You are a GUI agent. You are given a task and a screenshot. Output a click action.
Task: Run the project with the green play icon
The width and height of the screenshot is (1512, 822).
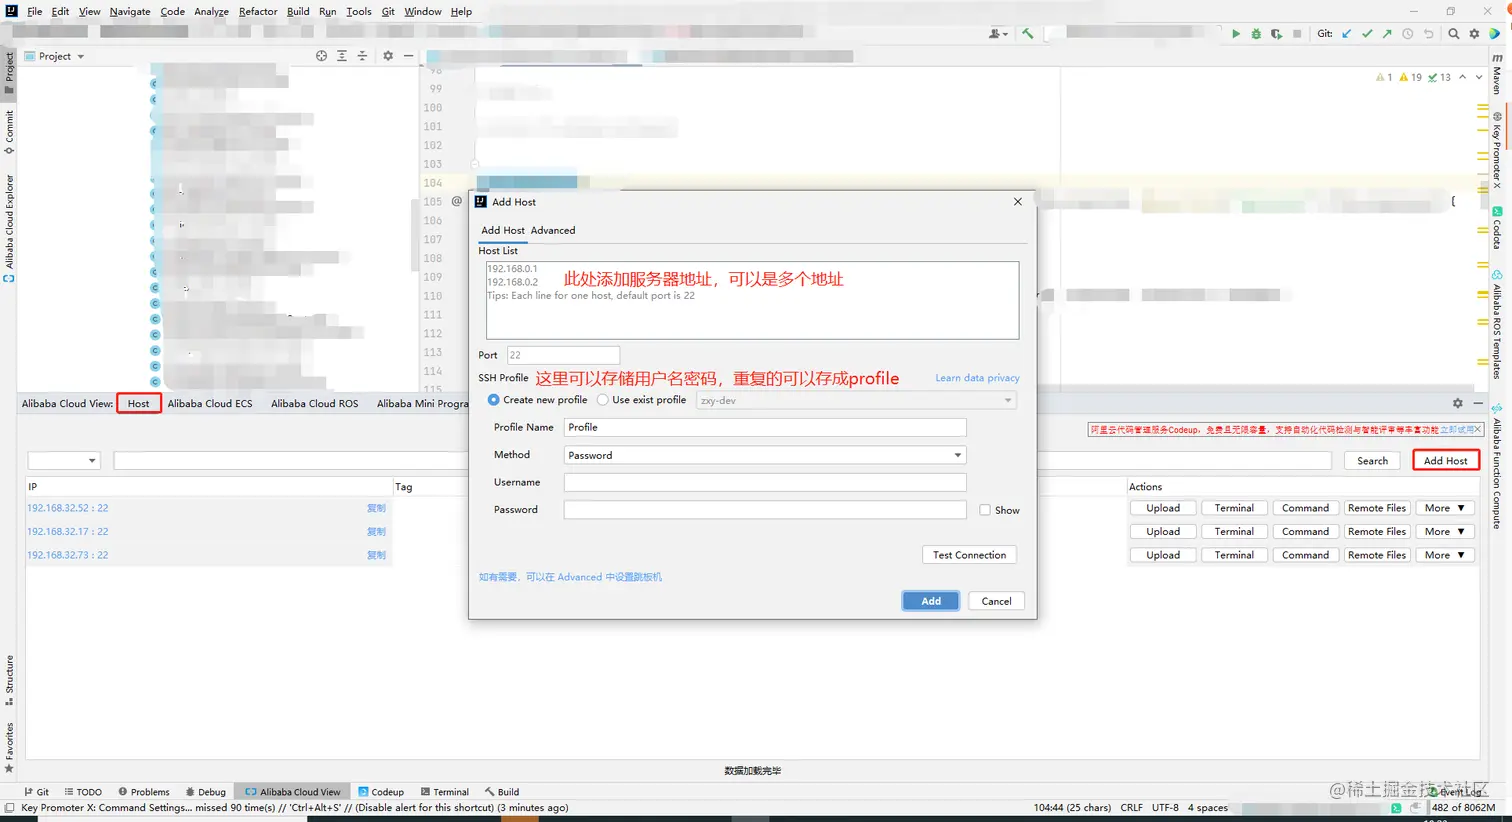coord(1236,34)
